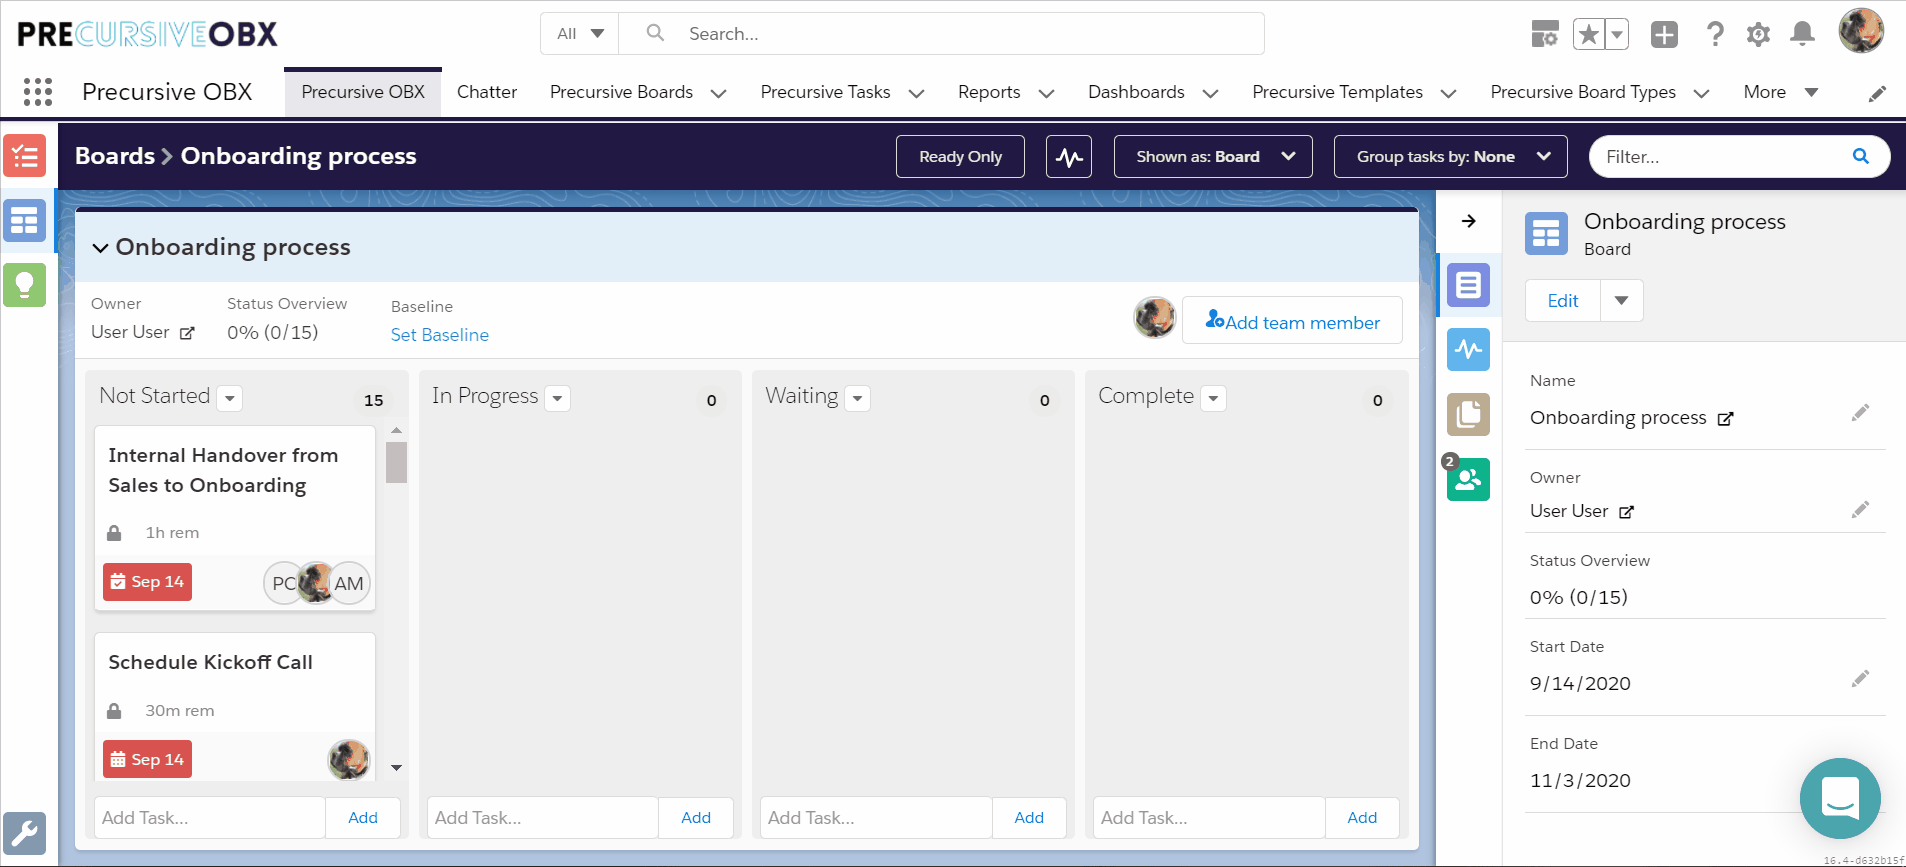Open the Precursive Board Types tab
The height and width of the screenshot is (867, 1906).
1583,92
